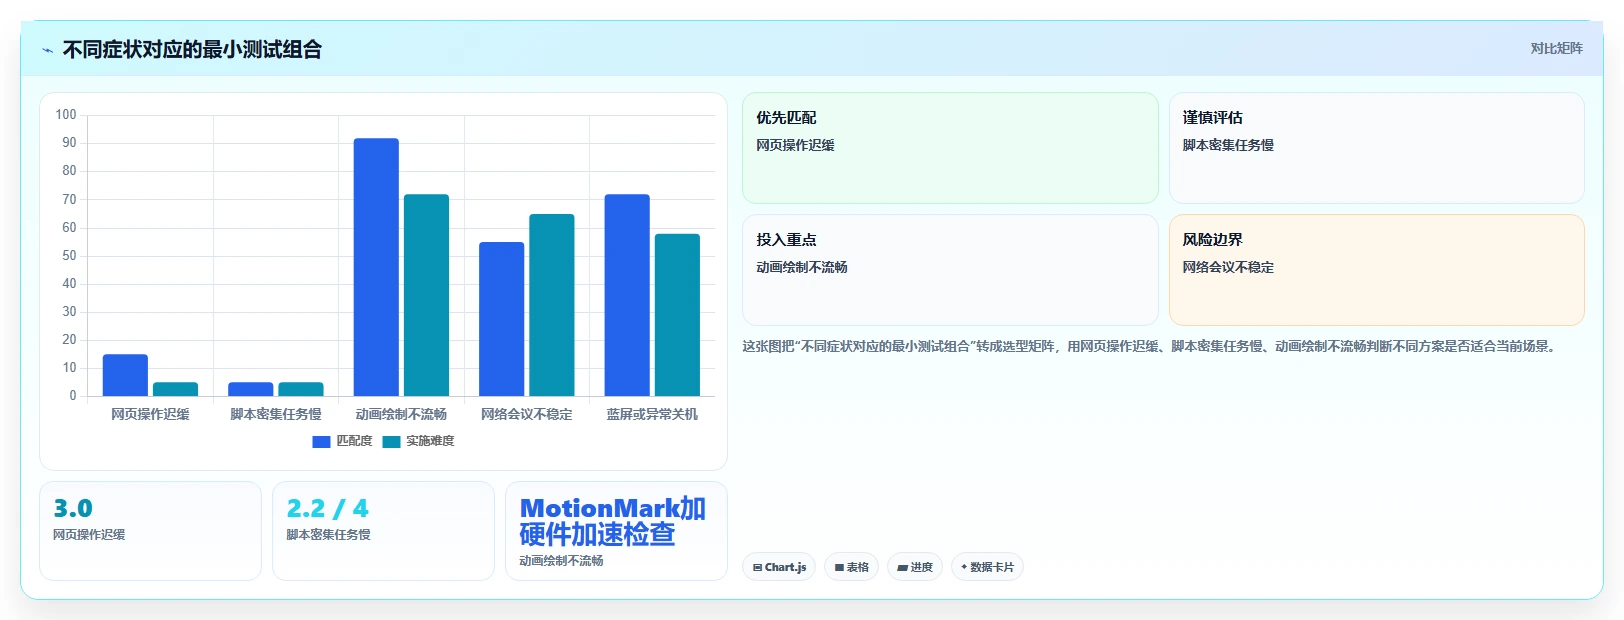The height and width of the screenshot is (620, 1624).
Task: Click the Chart.js chip
Action: [x=779, y=567]
